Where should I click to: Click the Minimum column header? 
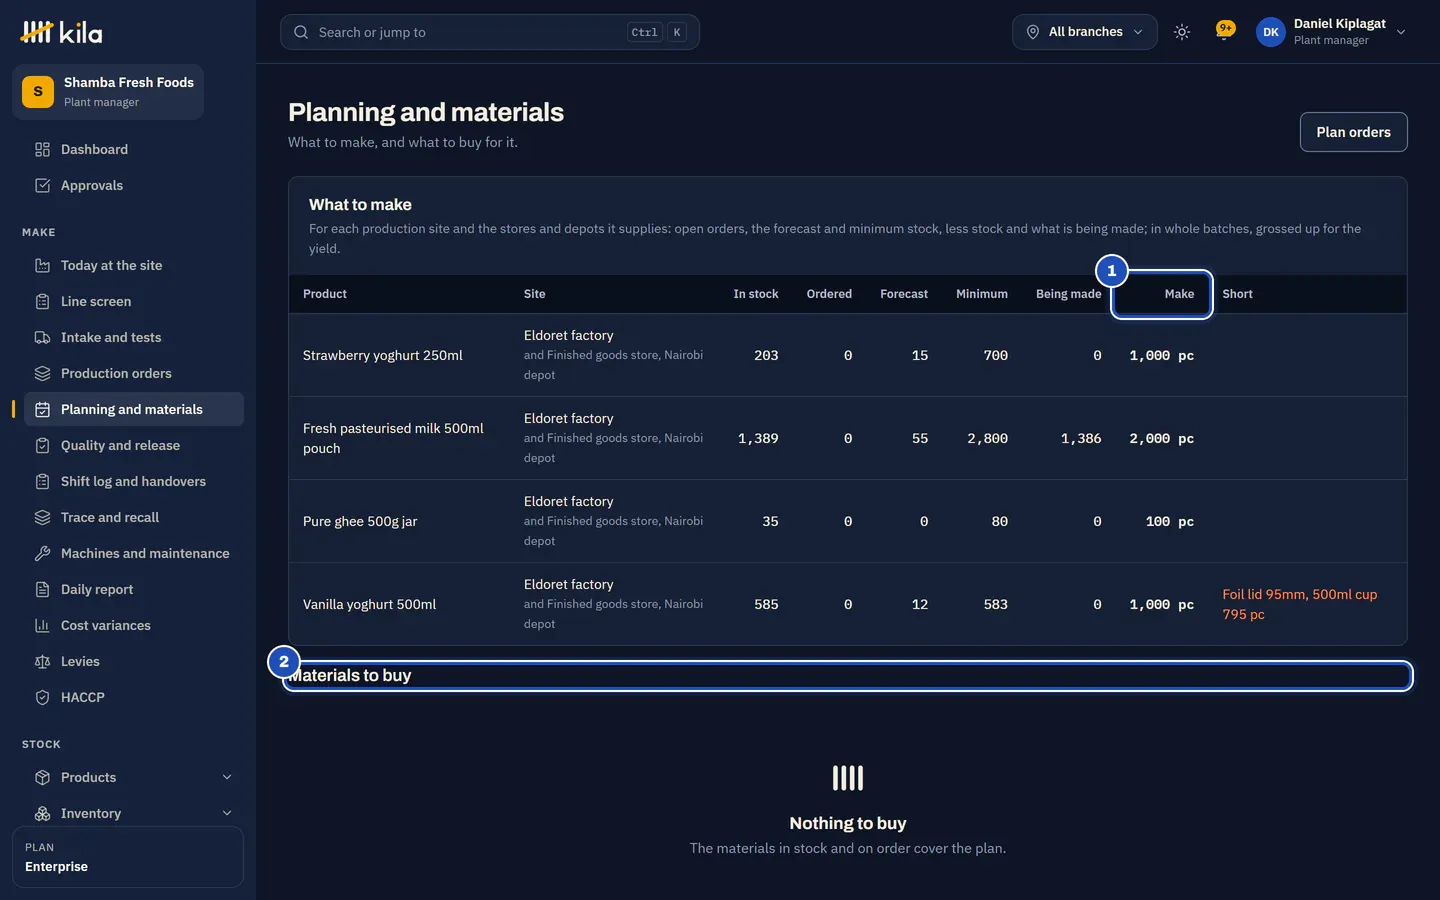982,294
